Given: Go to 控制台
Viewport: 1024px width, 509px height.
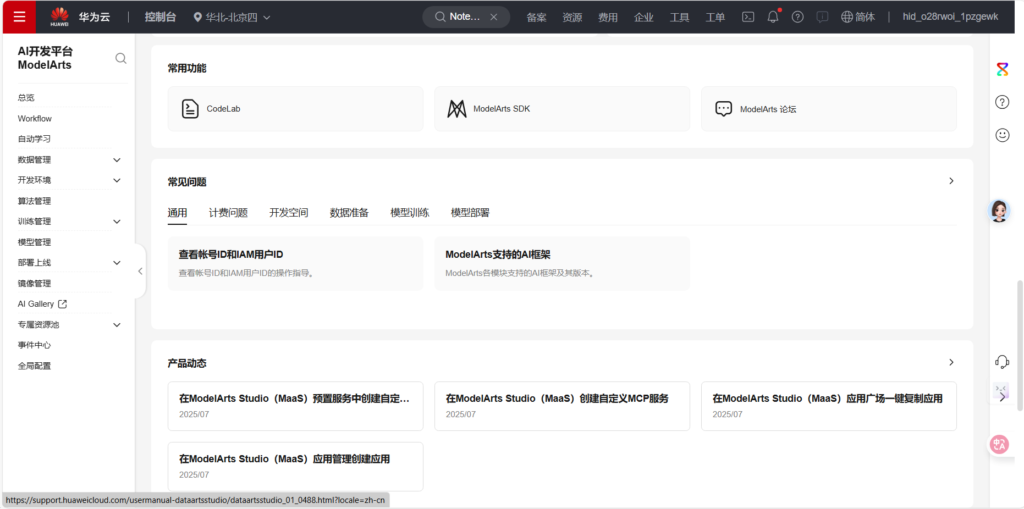Looking at the screenshot, I should 161,17.
